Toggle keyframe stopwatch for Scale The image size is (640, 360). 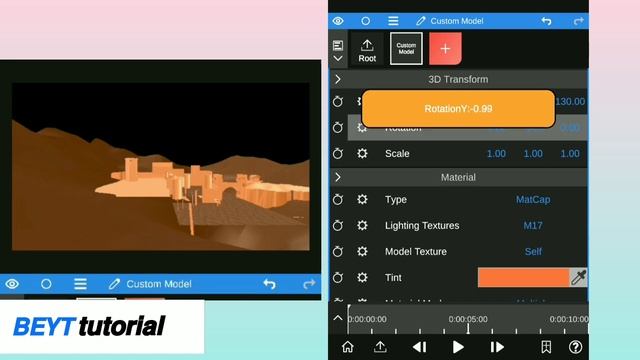tap(338, 153)
